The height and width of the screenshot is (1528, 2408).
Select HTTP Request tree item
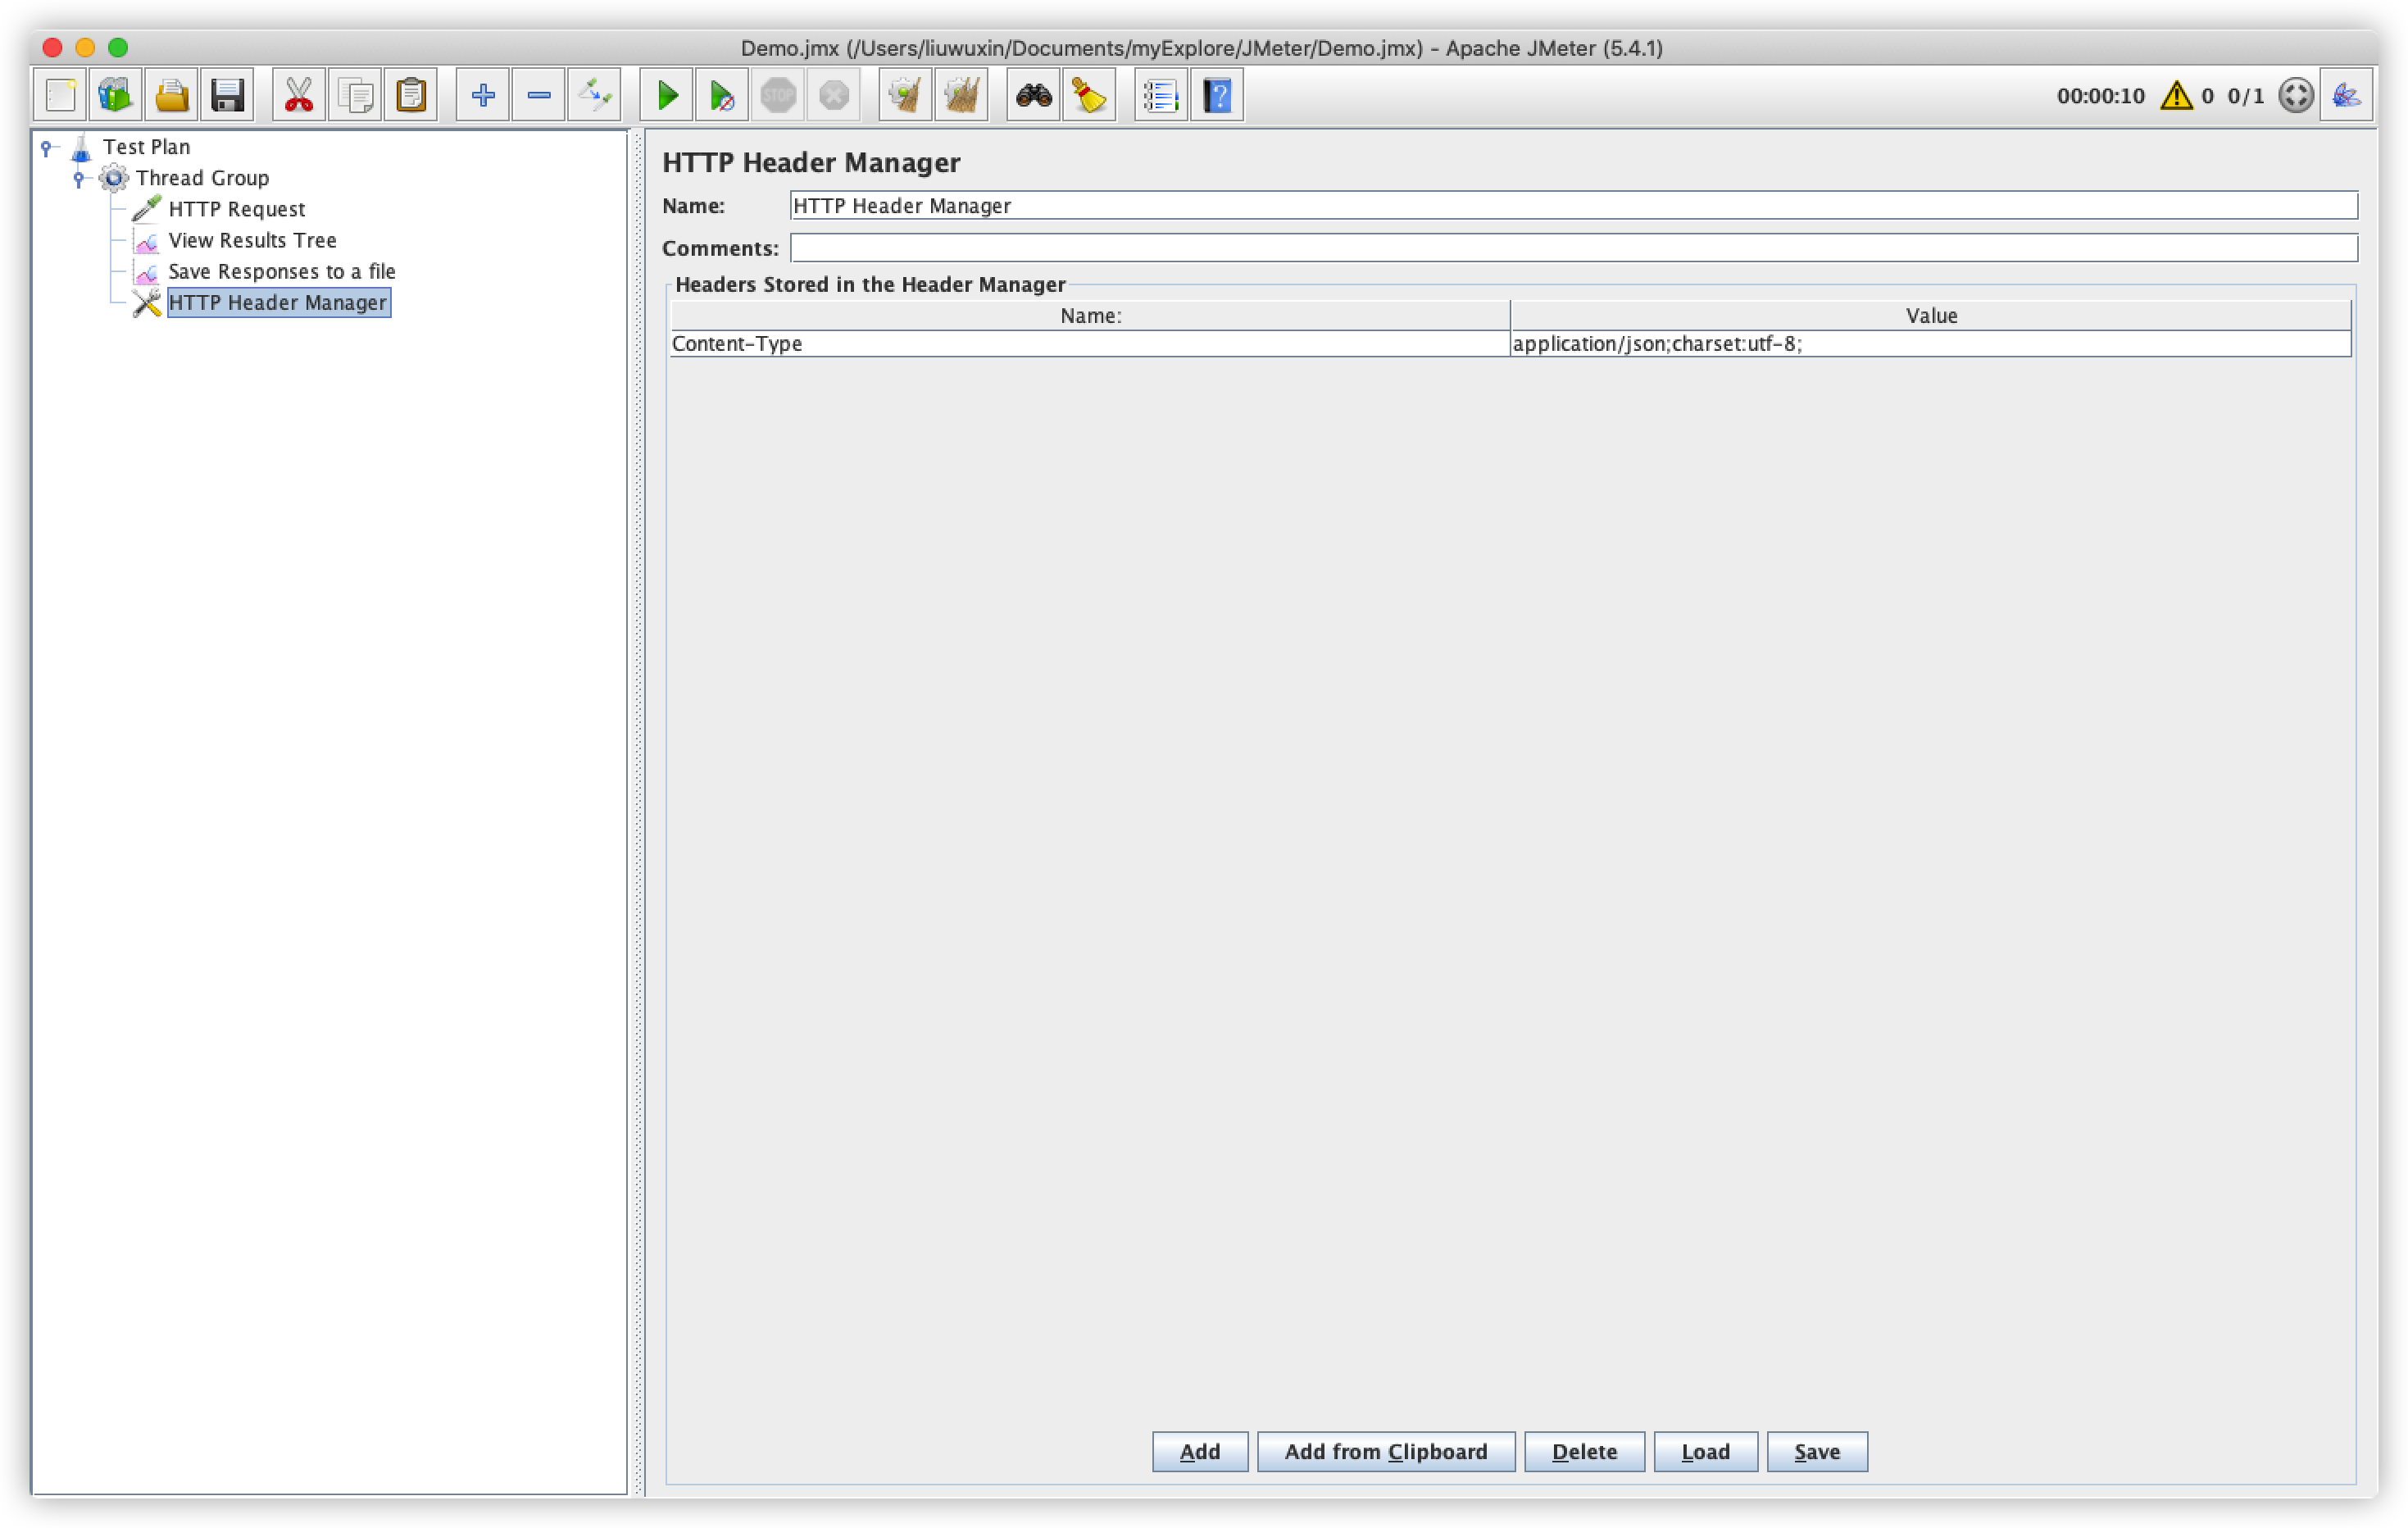point(236,209)
